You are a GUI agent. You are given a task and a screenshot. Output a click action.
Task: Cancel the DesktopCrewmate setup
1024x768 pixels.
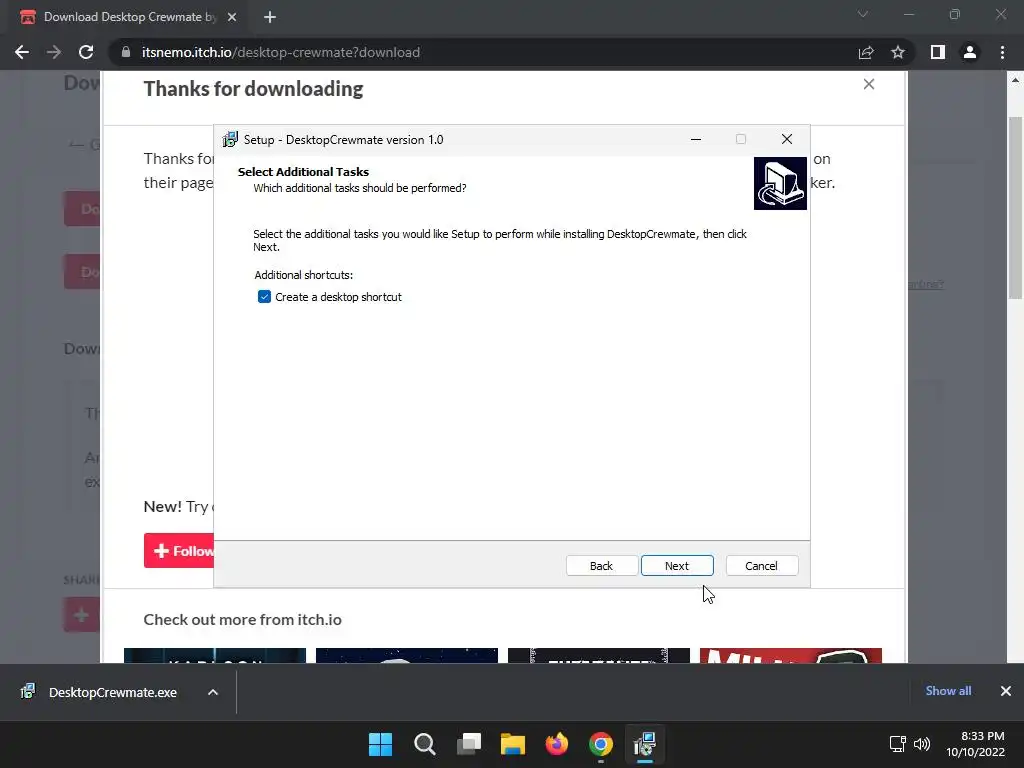coord(761,566)
